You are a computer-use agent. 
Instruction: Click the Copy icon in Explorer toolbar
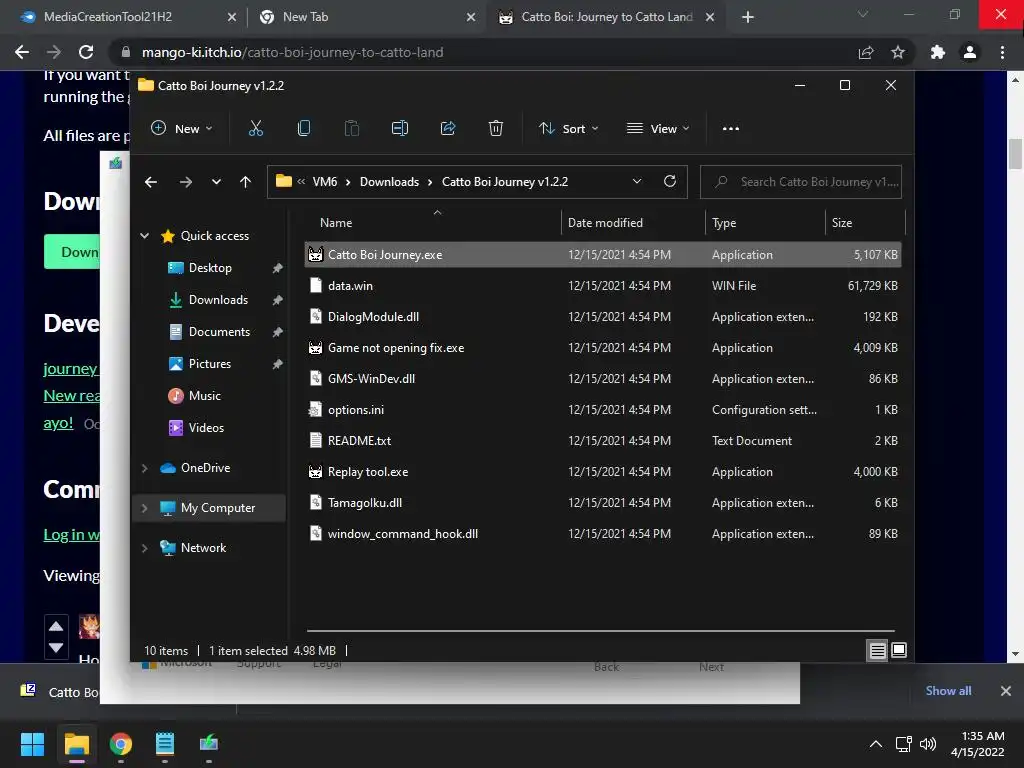pos(304,129)
